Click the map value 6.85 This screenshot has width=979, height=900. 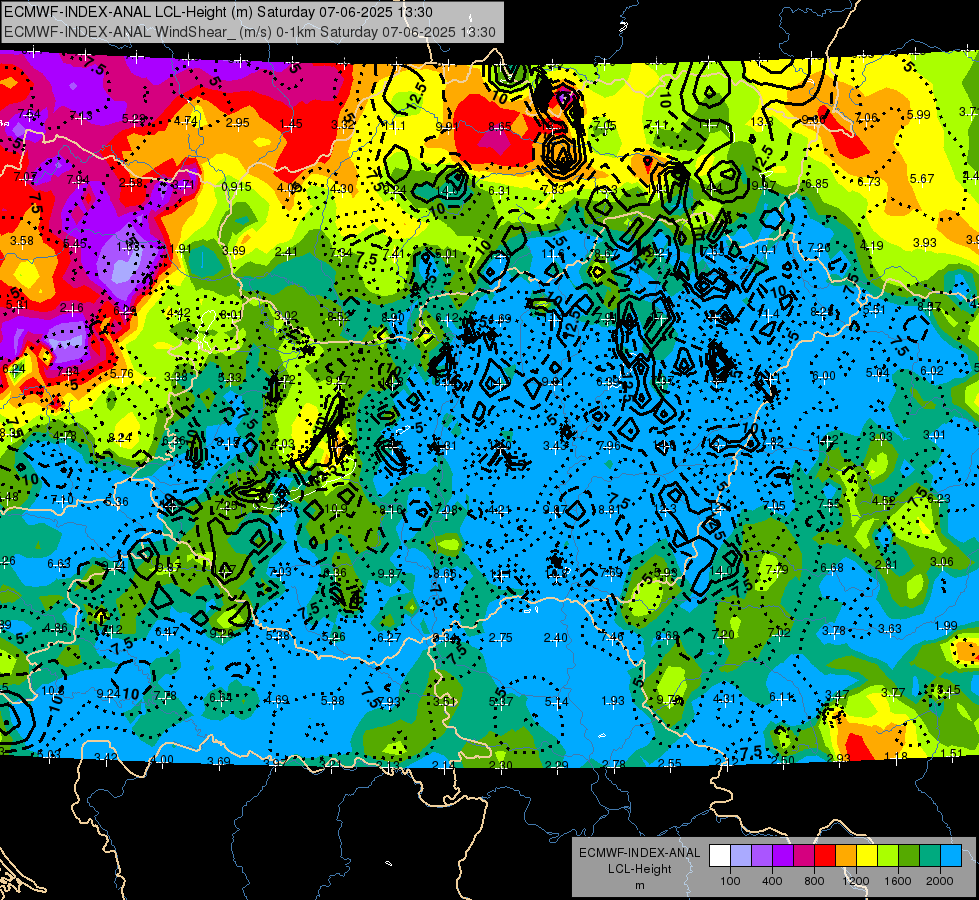(816, 184)
